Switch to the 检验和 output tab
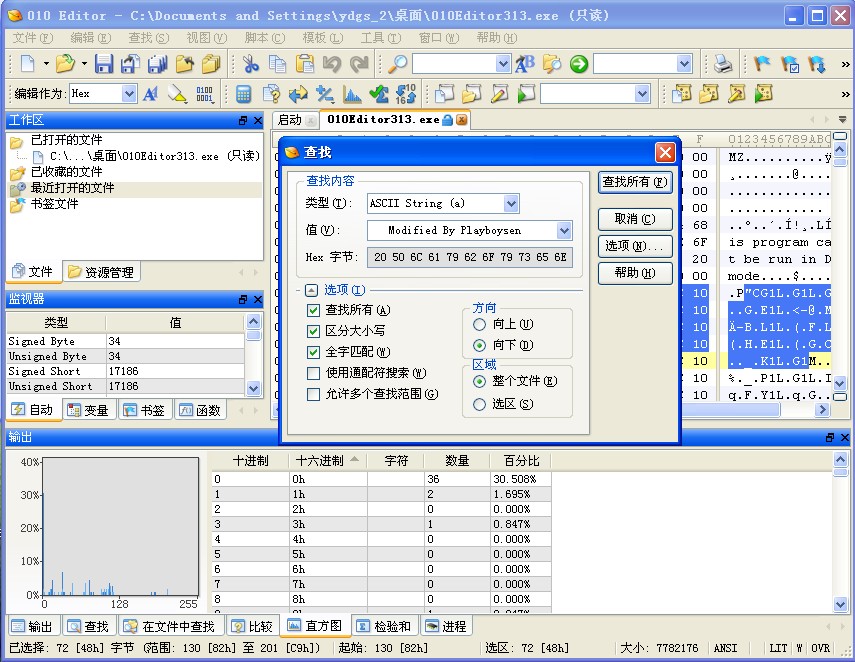This screenshot has height=662, width=855. (384, 626)
